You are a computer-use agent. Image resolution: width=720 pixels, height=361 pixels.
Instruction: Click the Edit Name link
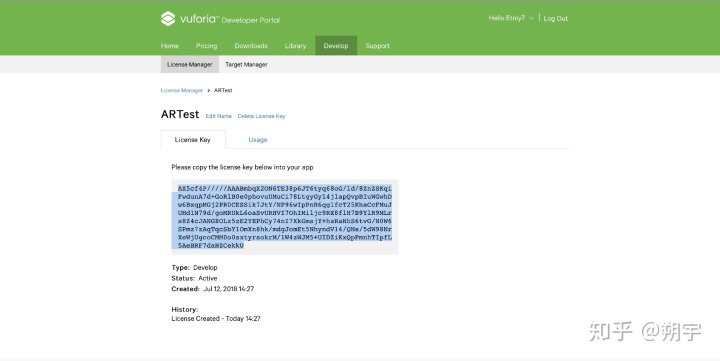pos(219,116)
